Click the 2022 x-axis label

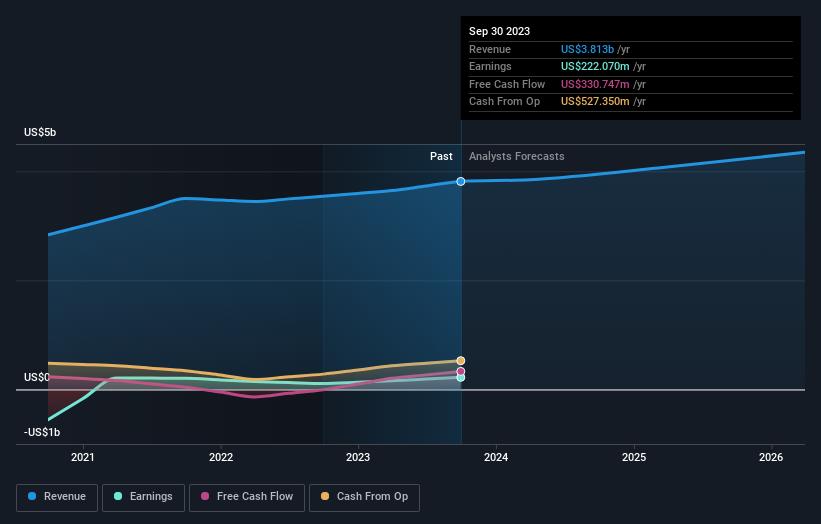tap(221, 457)
